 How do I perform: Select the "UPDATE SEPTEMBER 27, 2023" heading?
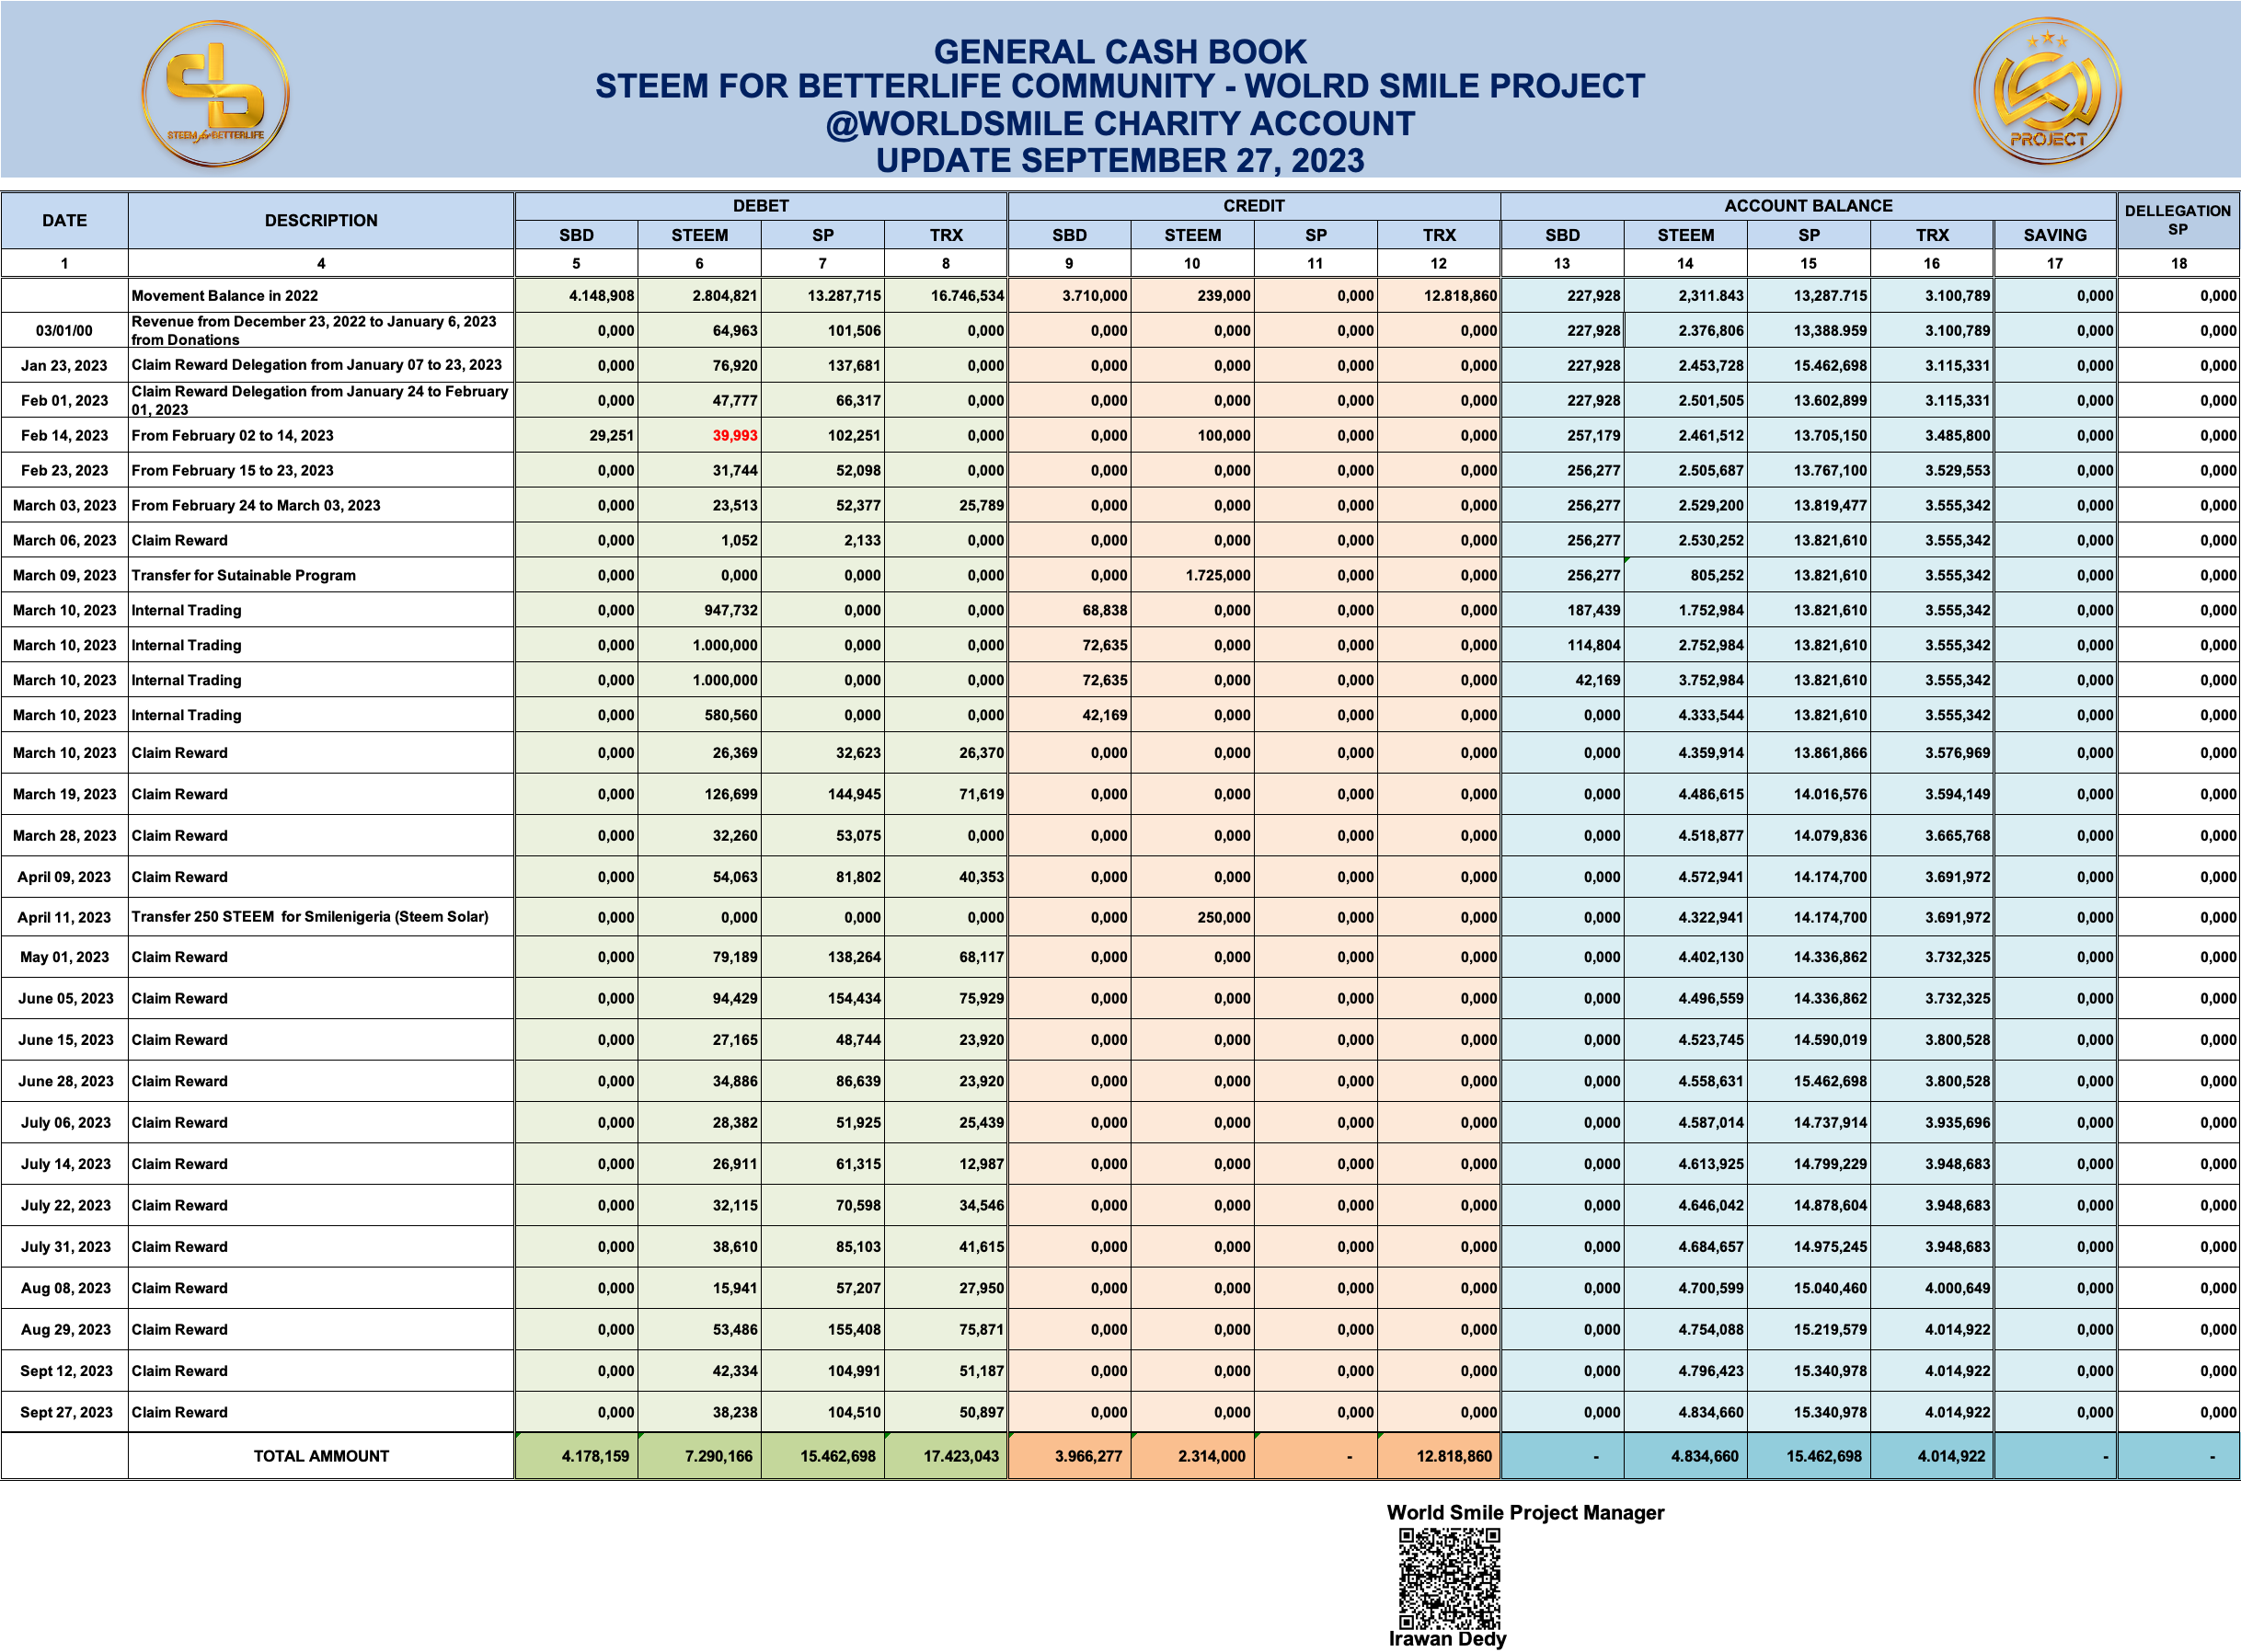1120,160
